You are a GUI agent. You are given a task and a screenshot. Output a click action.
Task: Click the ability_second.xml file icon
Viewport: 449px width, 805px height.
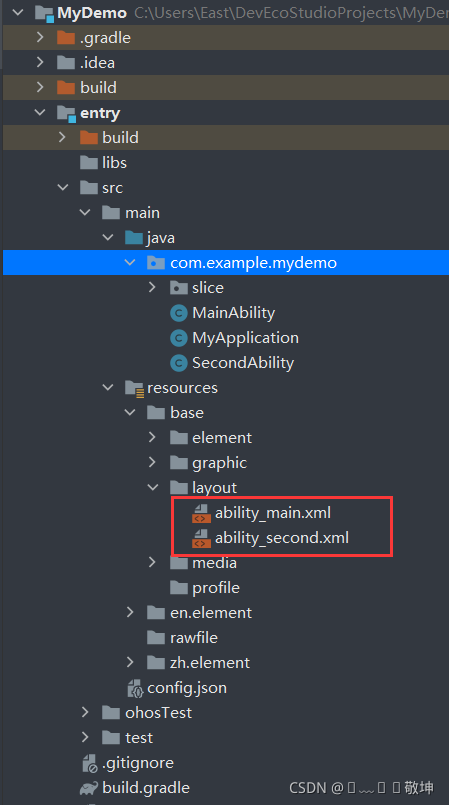pos(201,538)
